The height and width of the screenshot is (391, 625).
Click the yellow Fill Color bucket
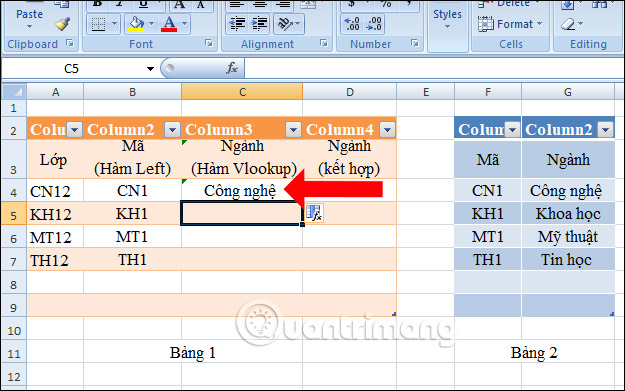click(136, 24)
